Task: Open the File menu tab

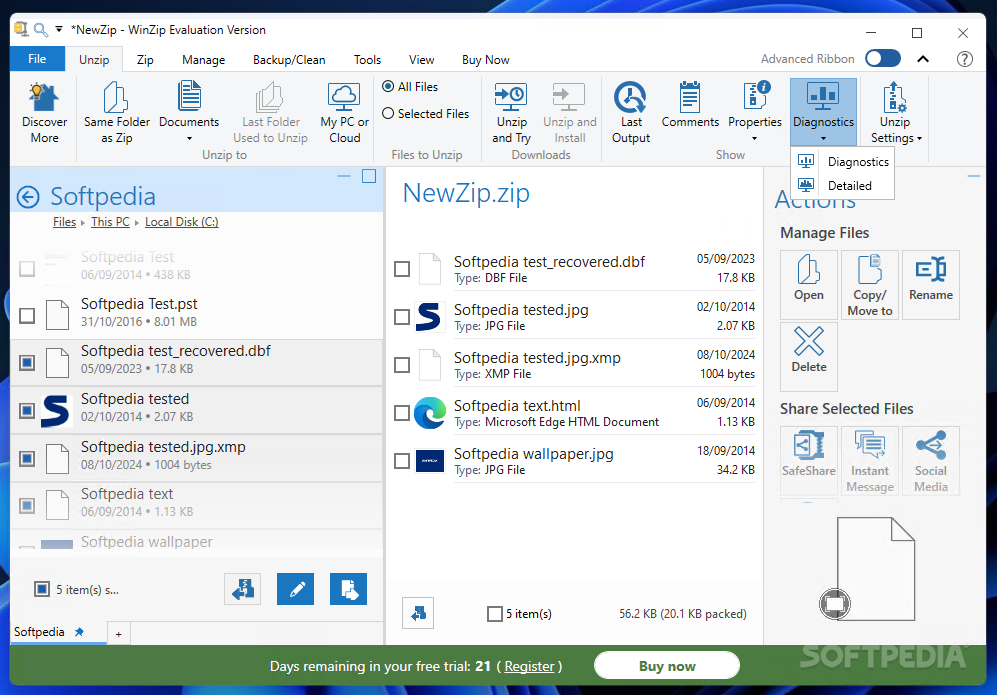Action: tap(37, 58)
